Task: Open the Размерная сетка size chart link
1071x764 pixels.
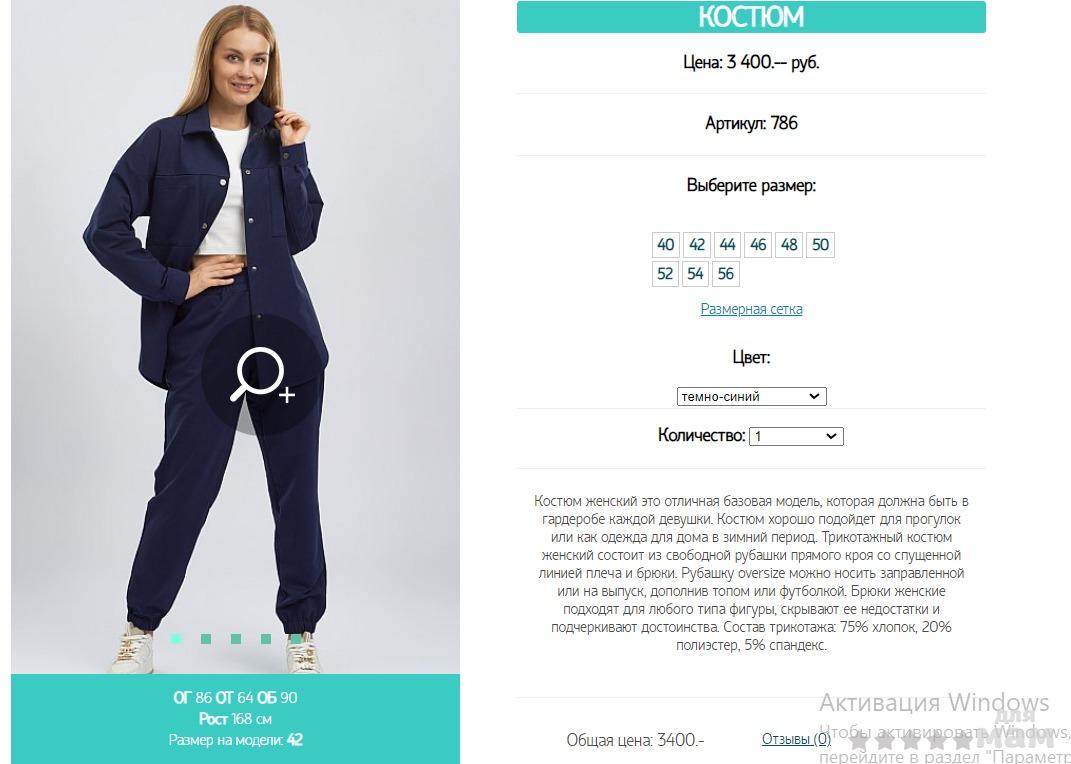Action: (751, 309)
